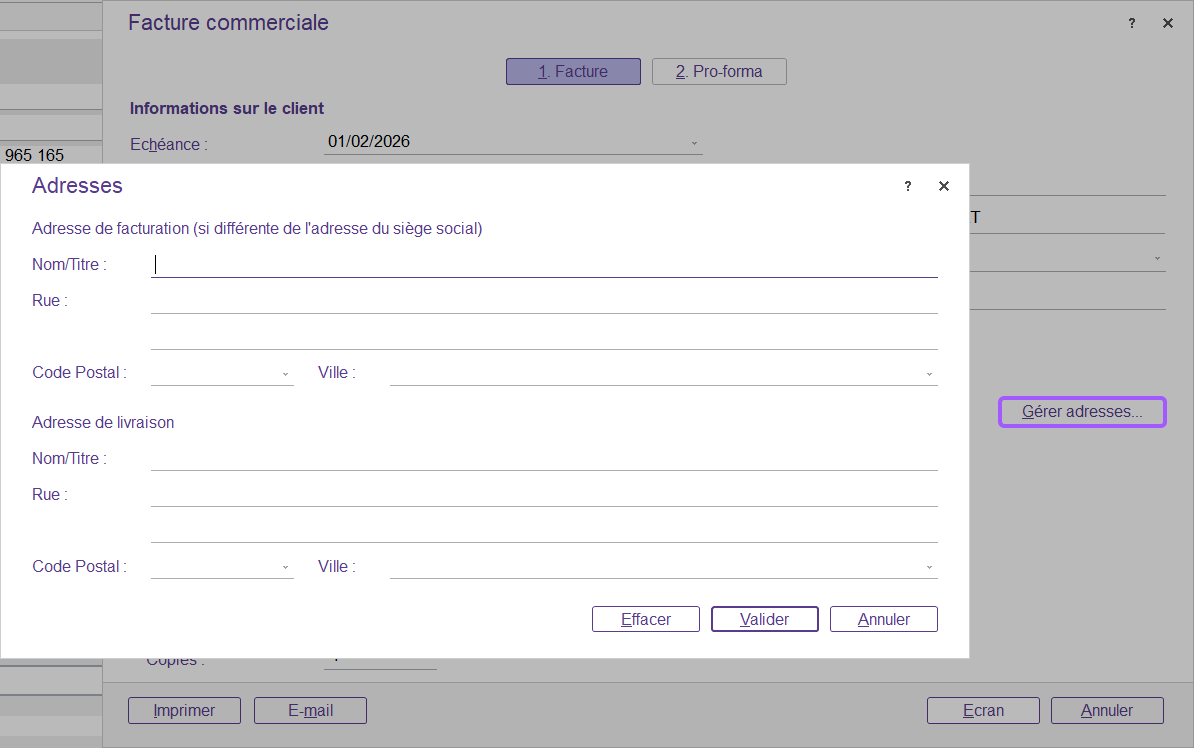
Task: Close the Adresses dialog with the X
Action: [x=943, y=186]
